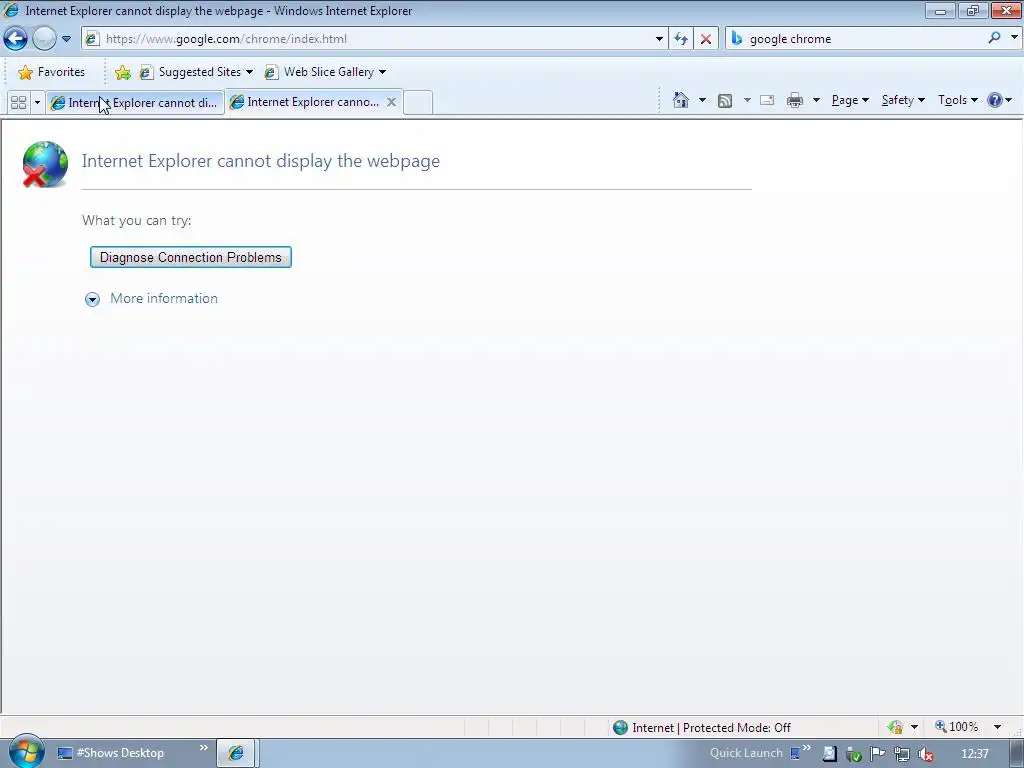The width and height of the screenshot is (1024, 768).
Task: Click the network tray icon
Action: point(902,754)
